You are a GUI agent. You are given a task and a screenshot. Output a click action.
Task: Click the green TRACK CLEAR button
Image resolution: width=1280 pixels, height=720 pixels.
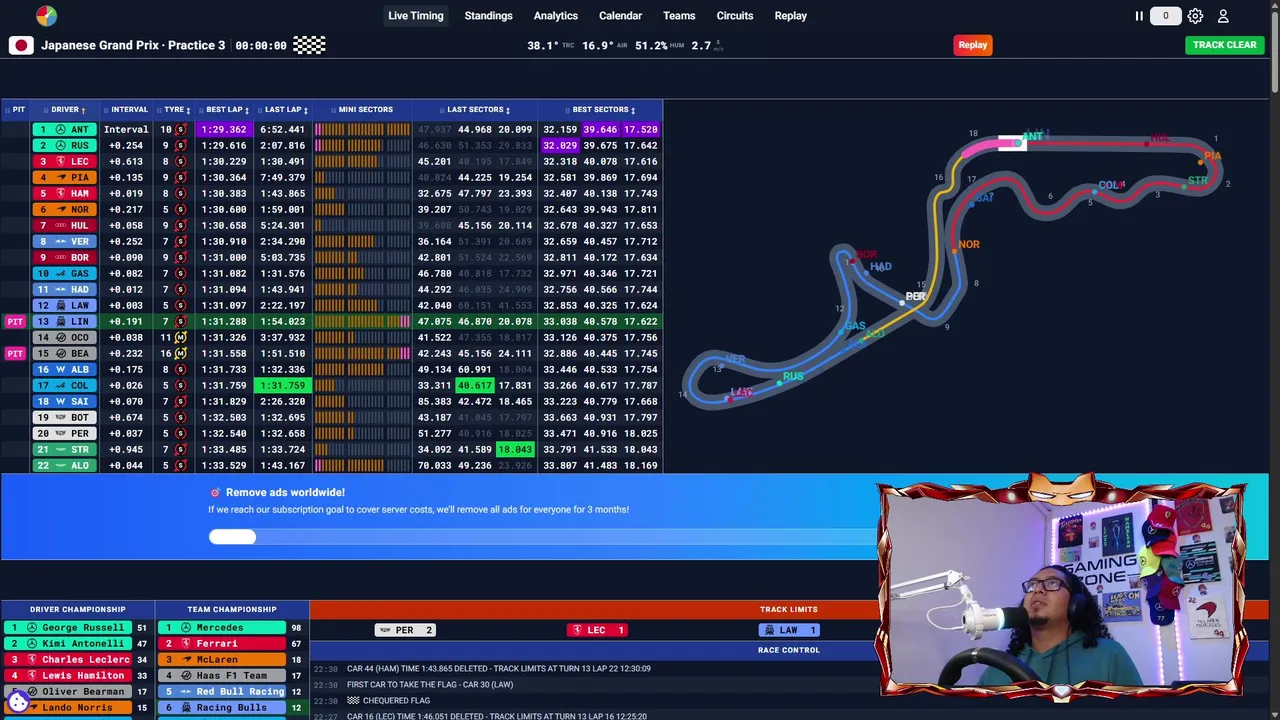click(1224, 45)
